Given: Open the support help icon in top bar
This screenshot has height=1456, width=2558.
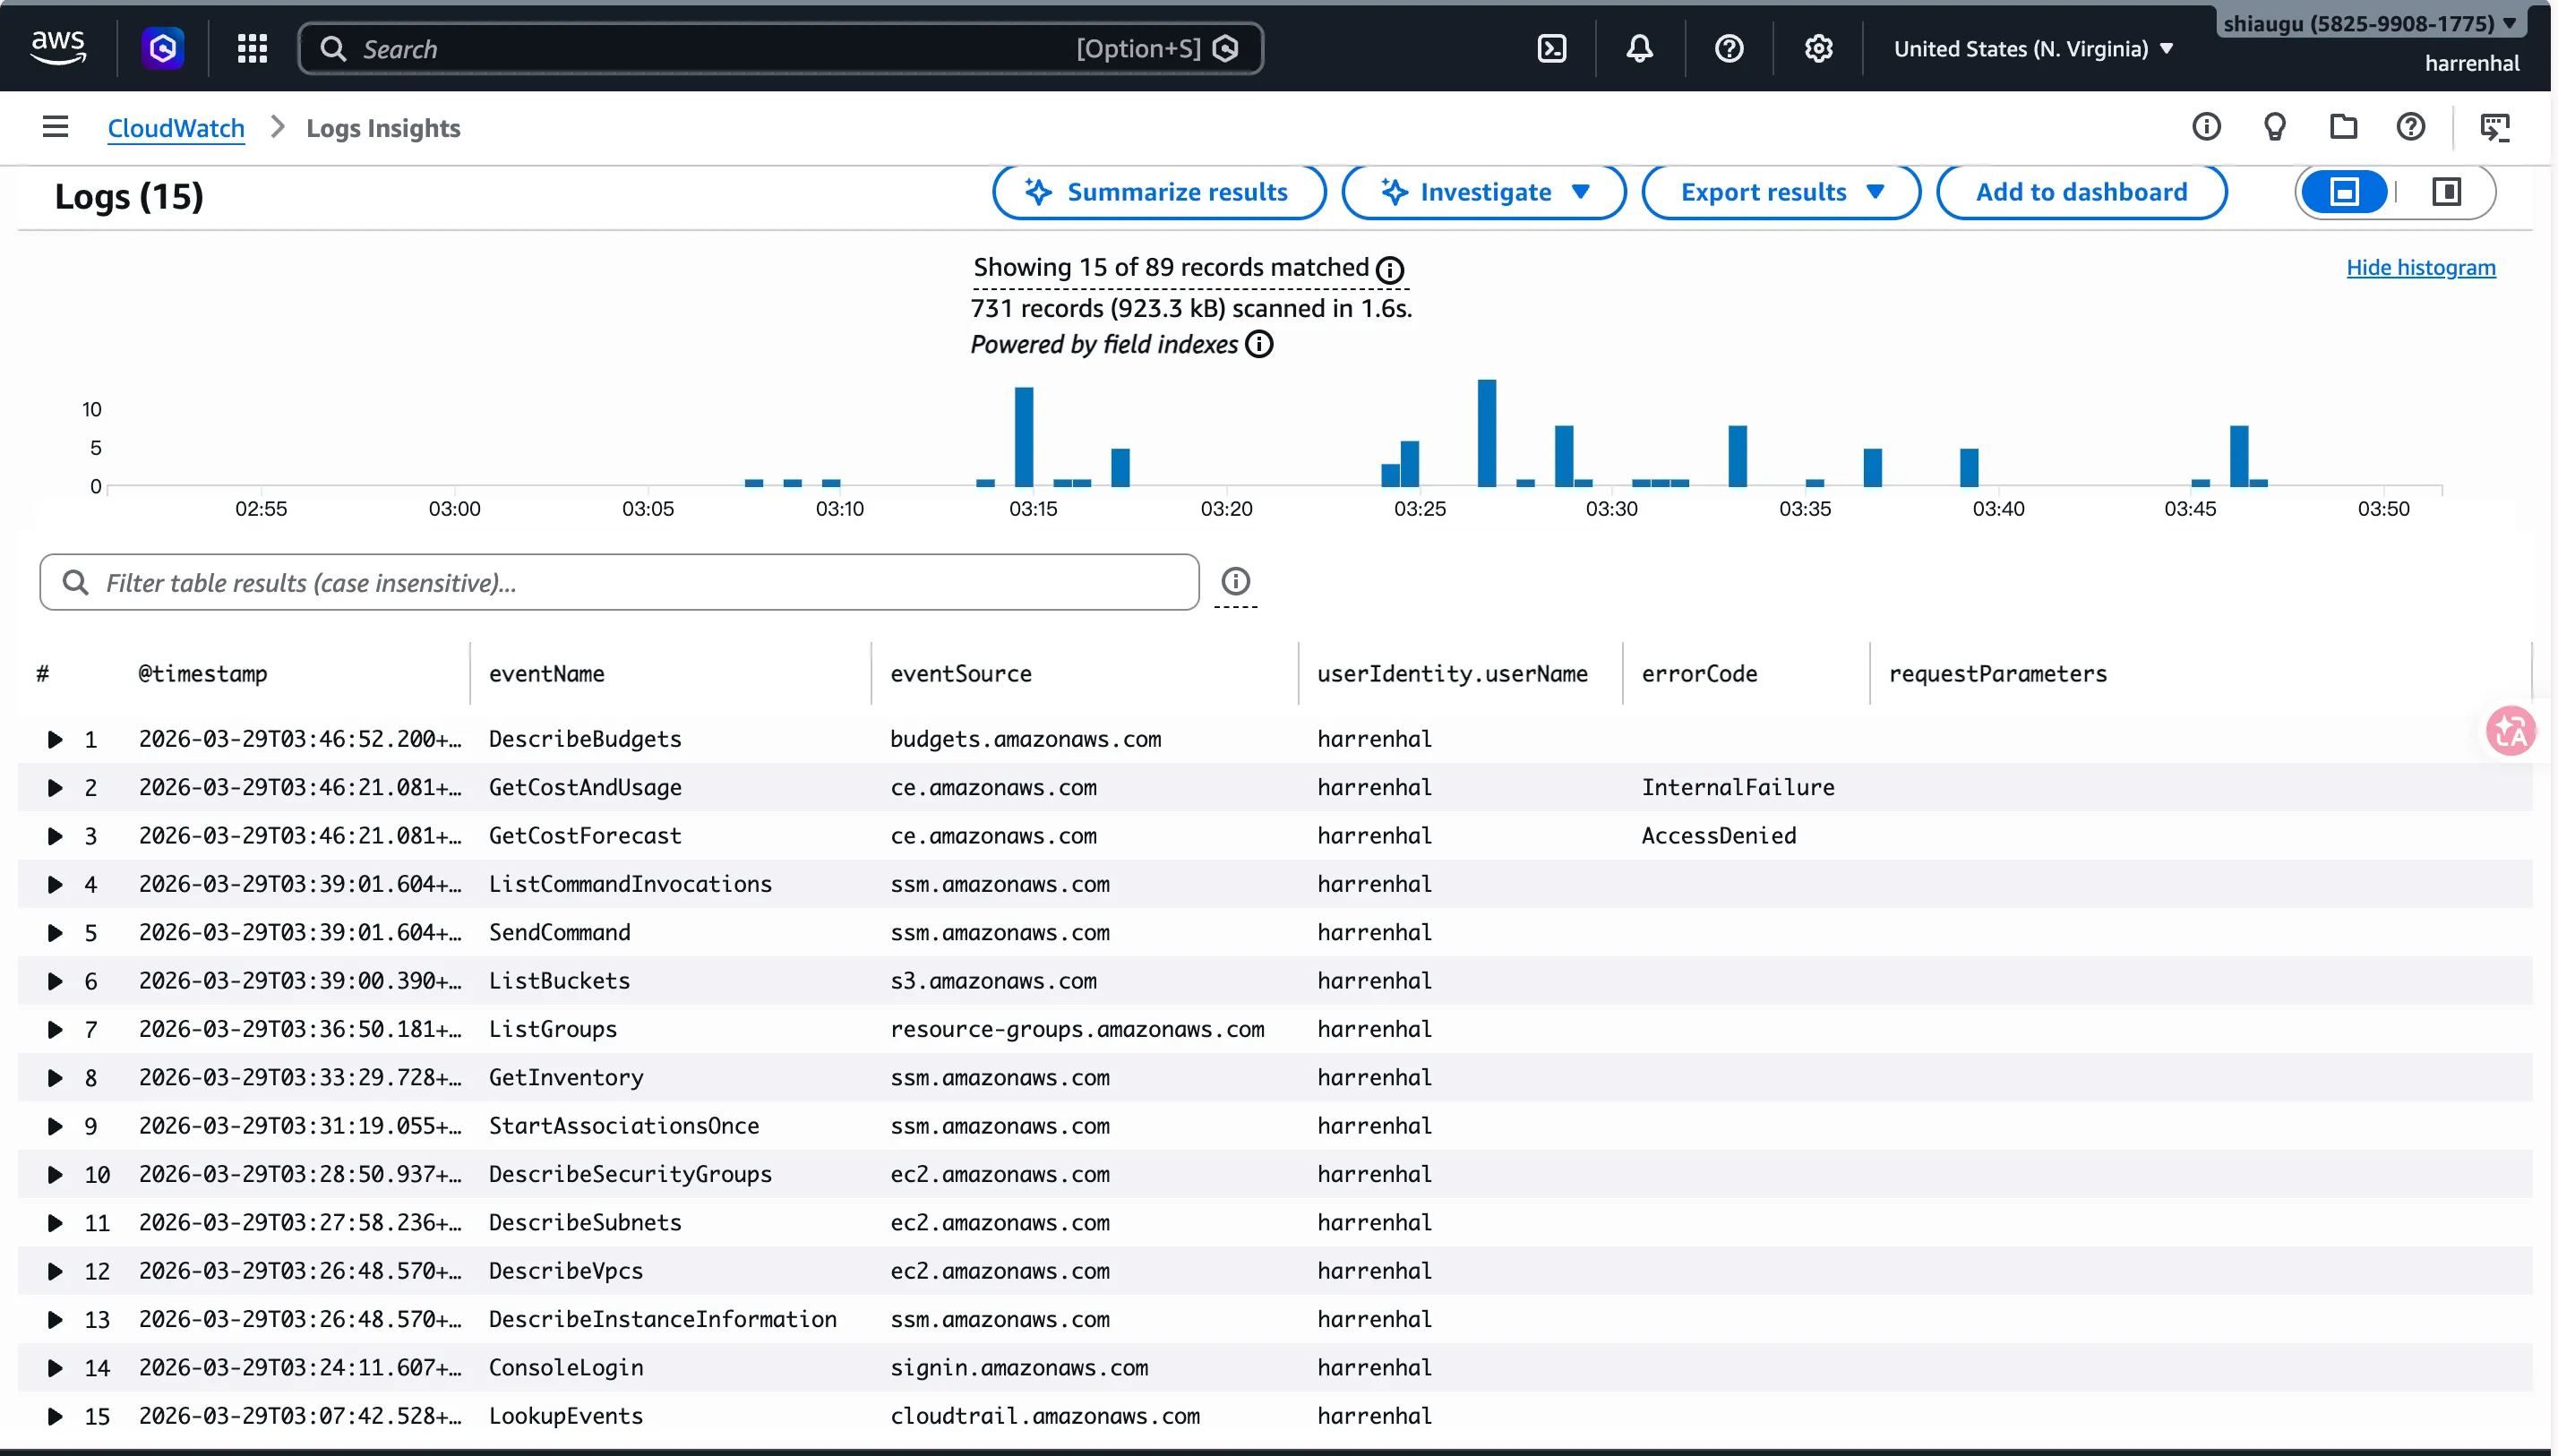Looking at the screenshot, I should coord(1728,48).
